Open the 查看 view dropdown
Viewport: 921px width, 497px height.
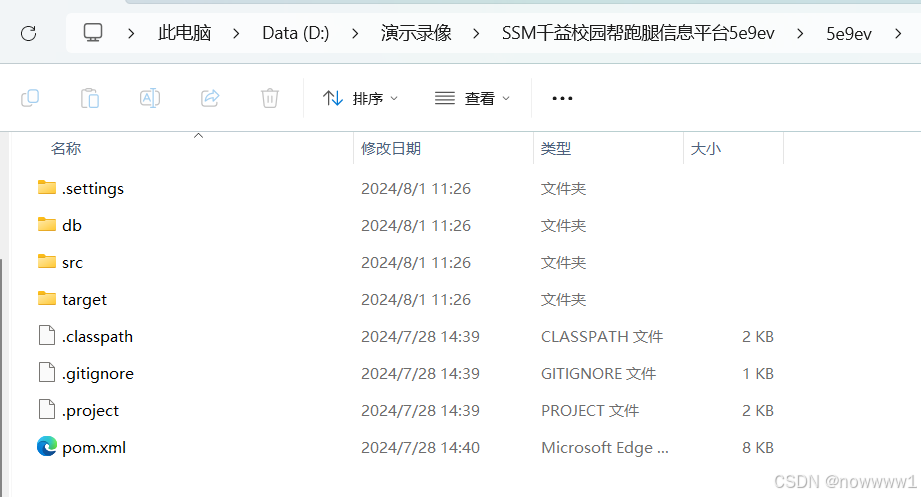[472, 98]
